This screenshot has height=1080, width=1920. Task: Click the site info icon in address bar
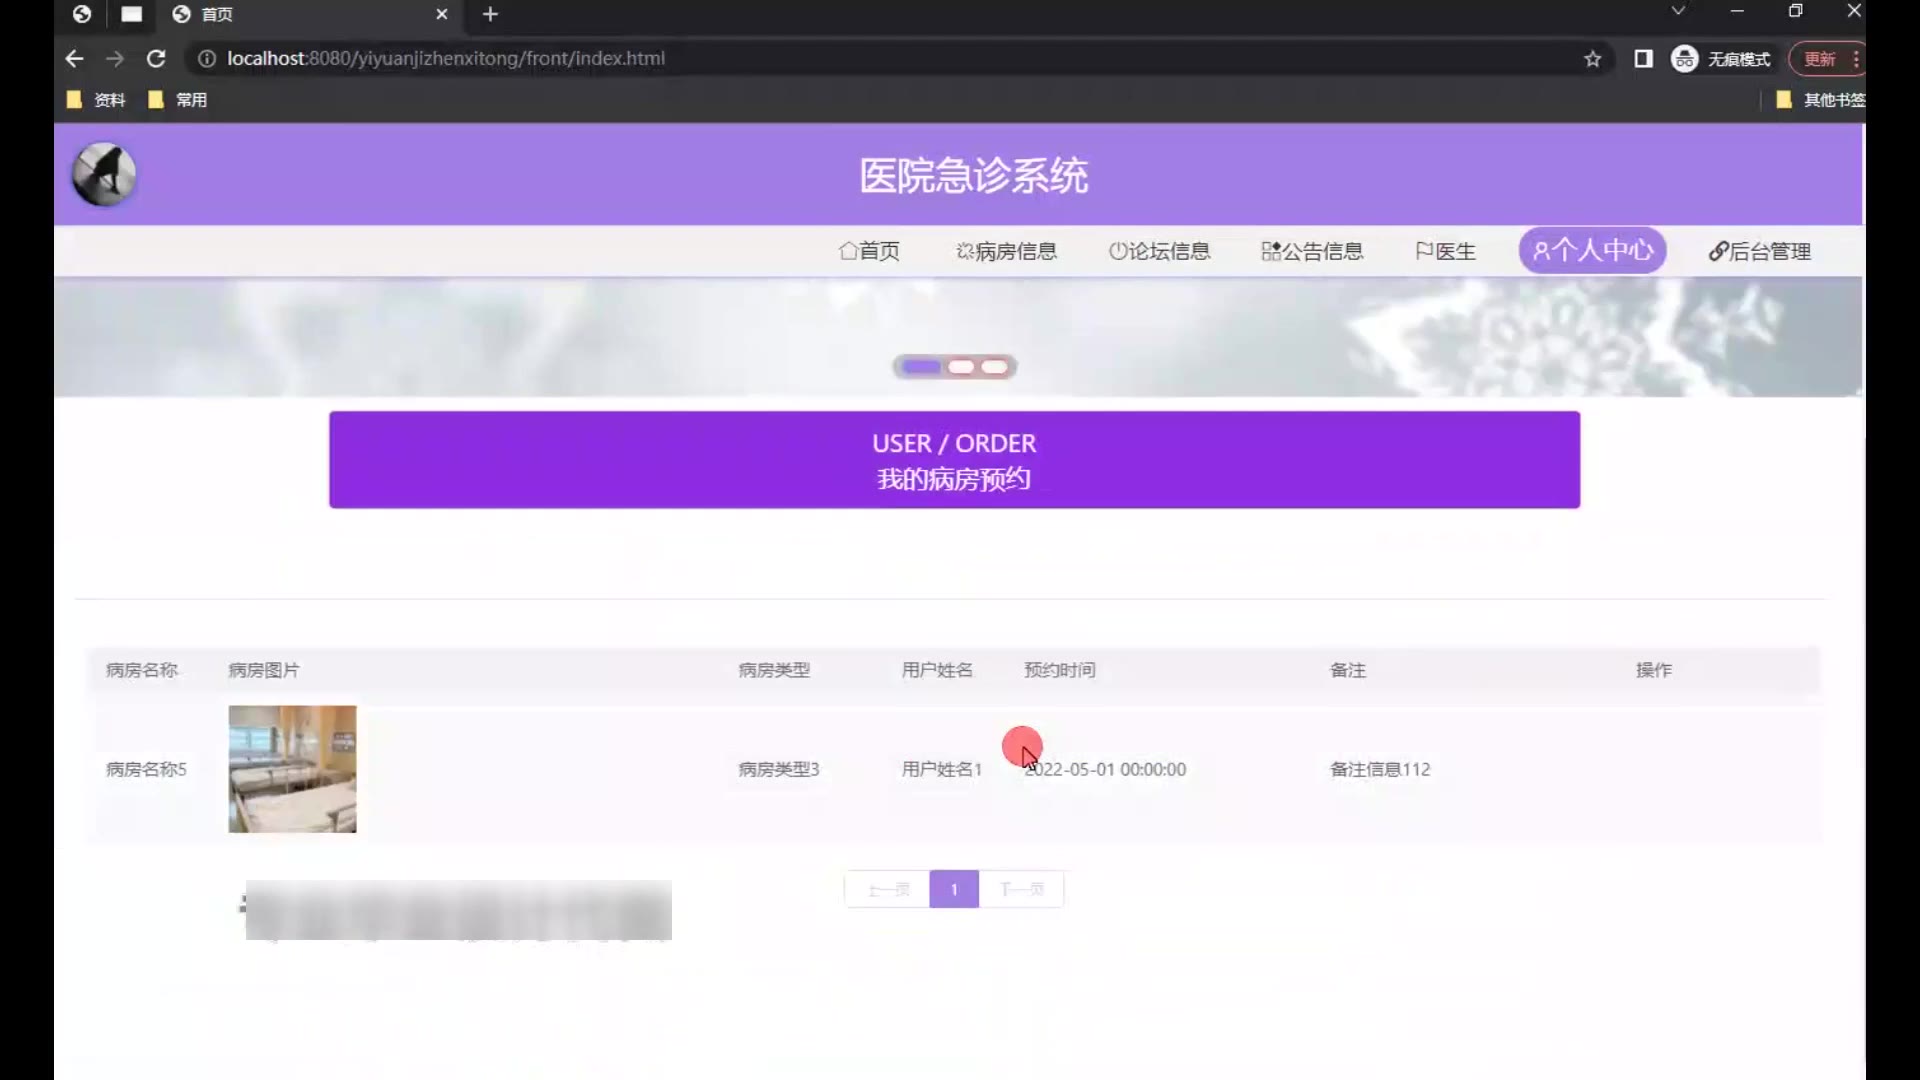coord(207,59)
